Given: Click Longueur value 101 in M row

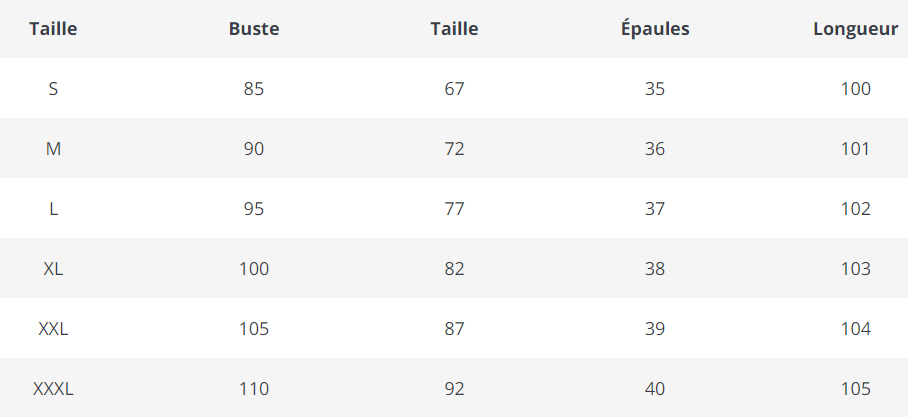Looking at the screenshot, I should point(856,149).
